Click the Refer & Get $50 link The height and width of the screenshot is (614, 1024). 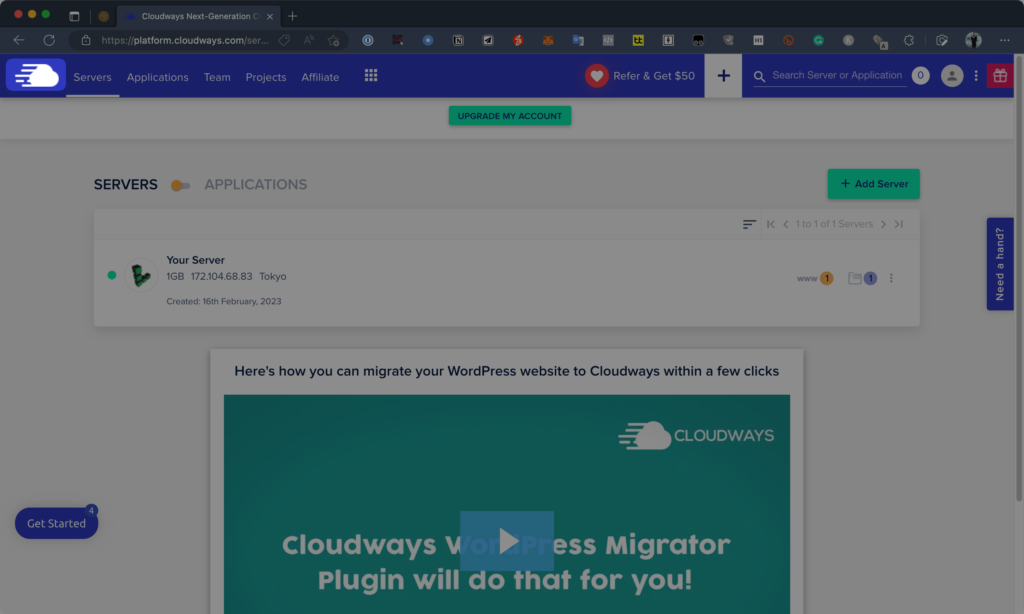[654, 76]
